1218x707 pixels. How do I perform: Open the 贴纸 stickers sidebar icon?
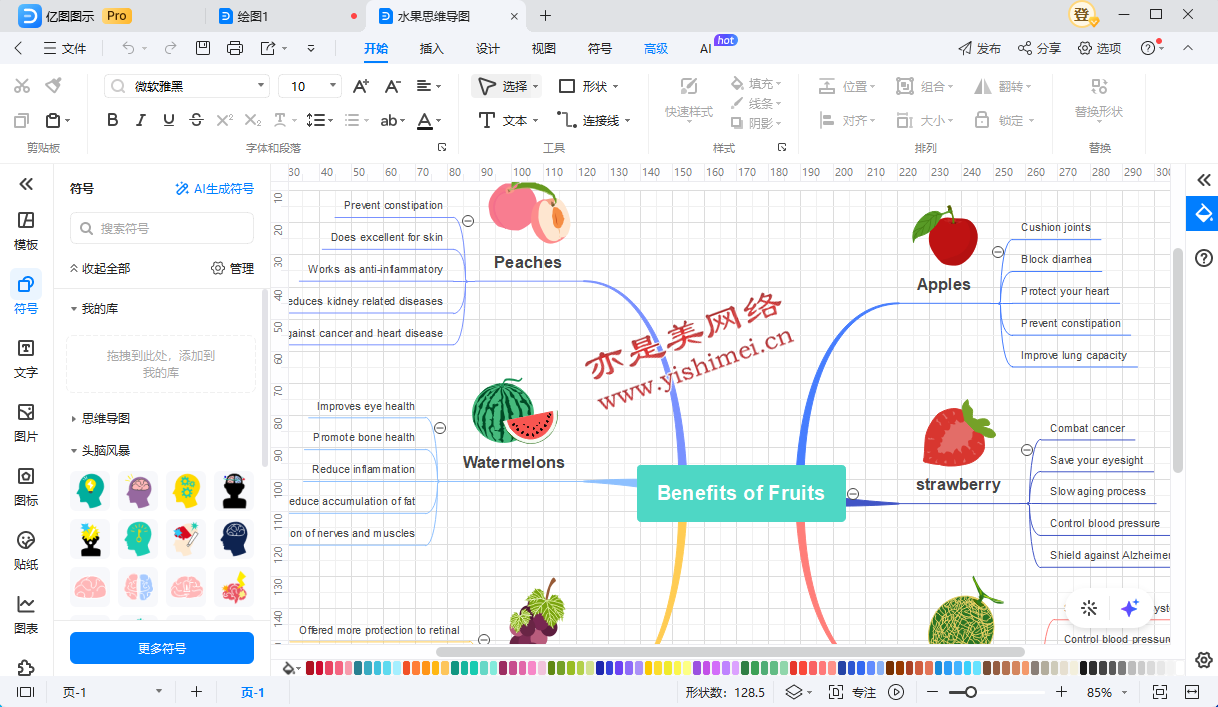point(26,550)
